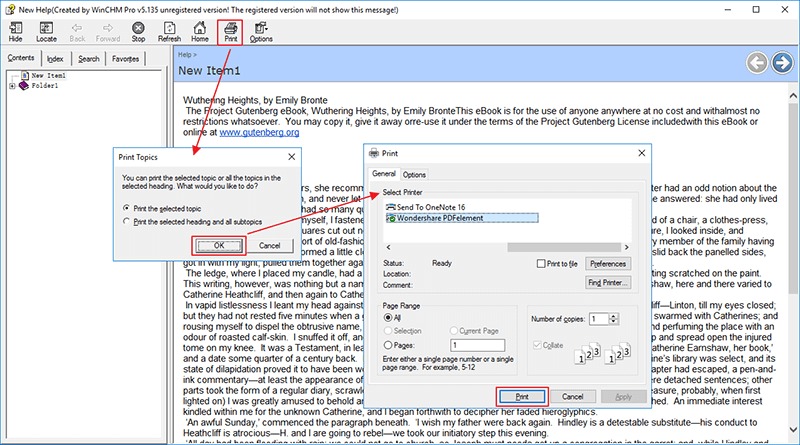Open the Options tab in Print dialog
800x445 pixels.
(414, 175)
